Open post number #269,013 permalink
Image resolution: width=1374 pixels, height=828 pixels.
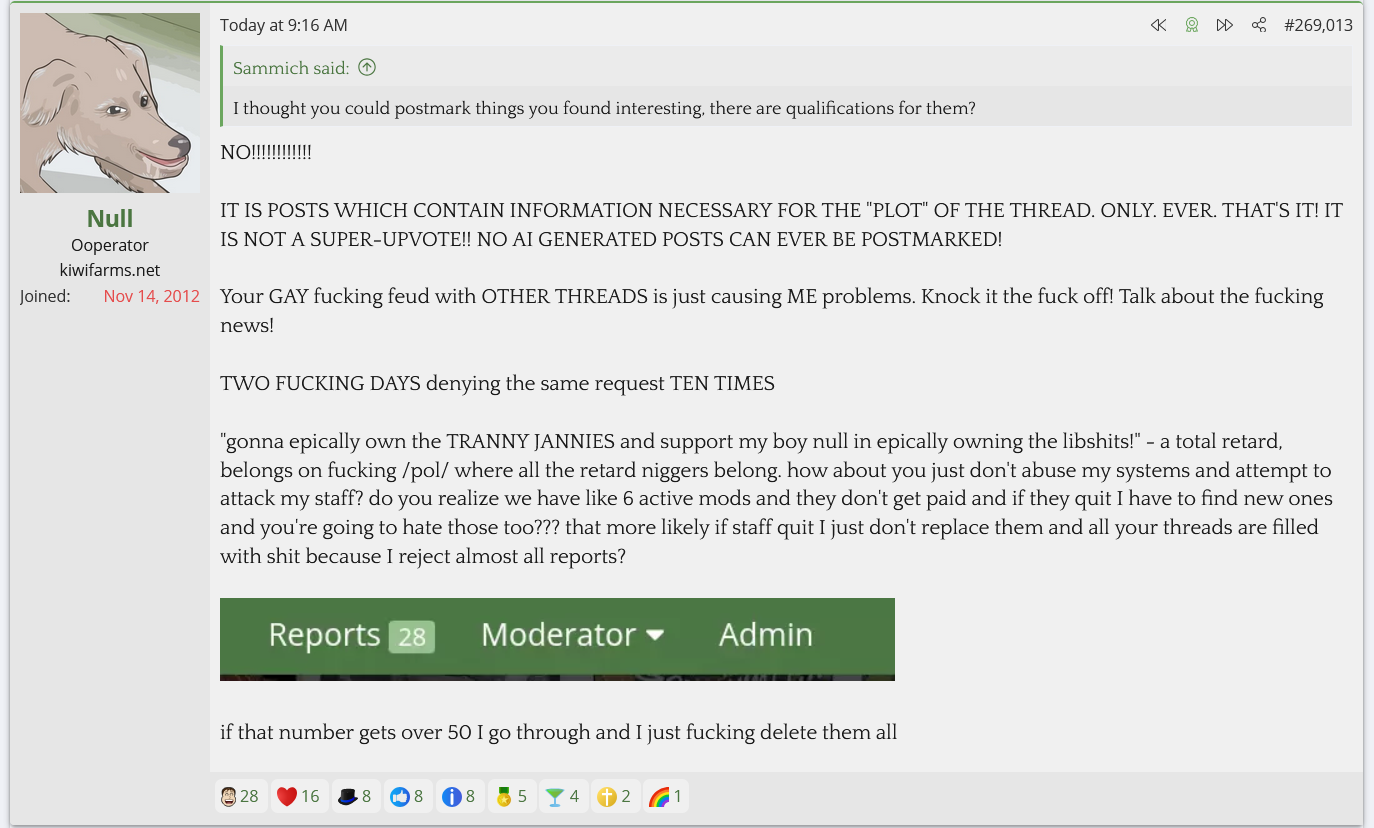pos(1318,25)
